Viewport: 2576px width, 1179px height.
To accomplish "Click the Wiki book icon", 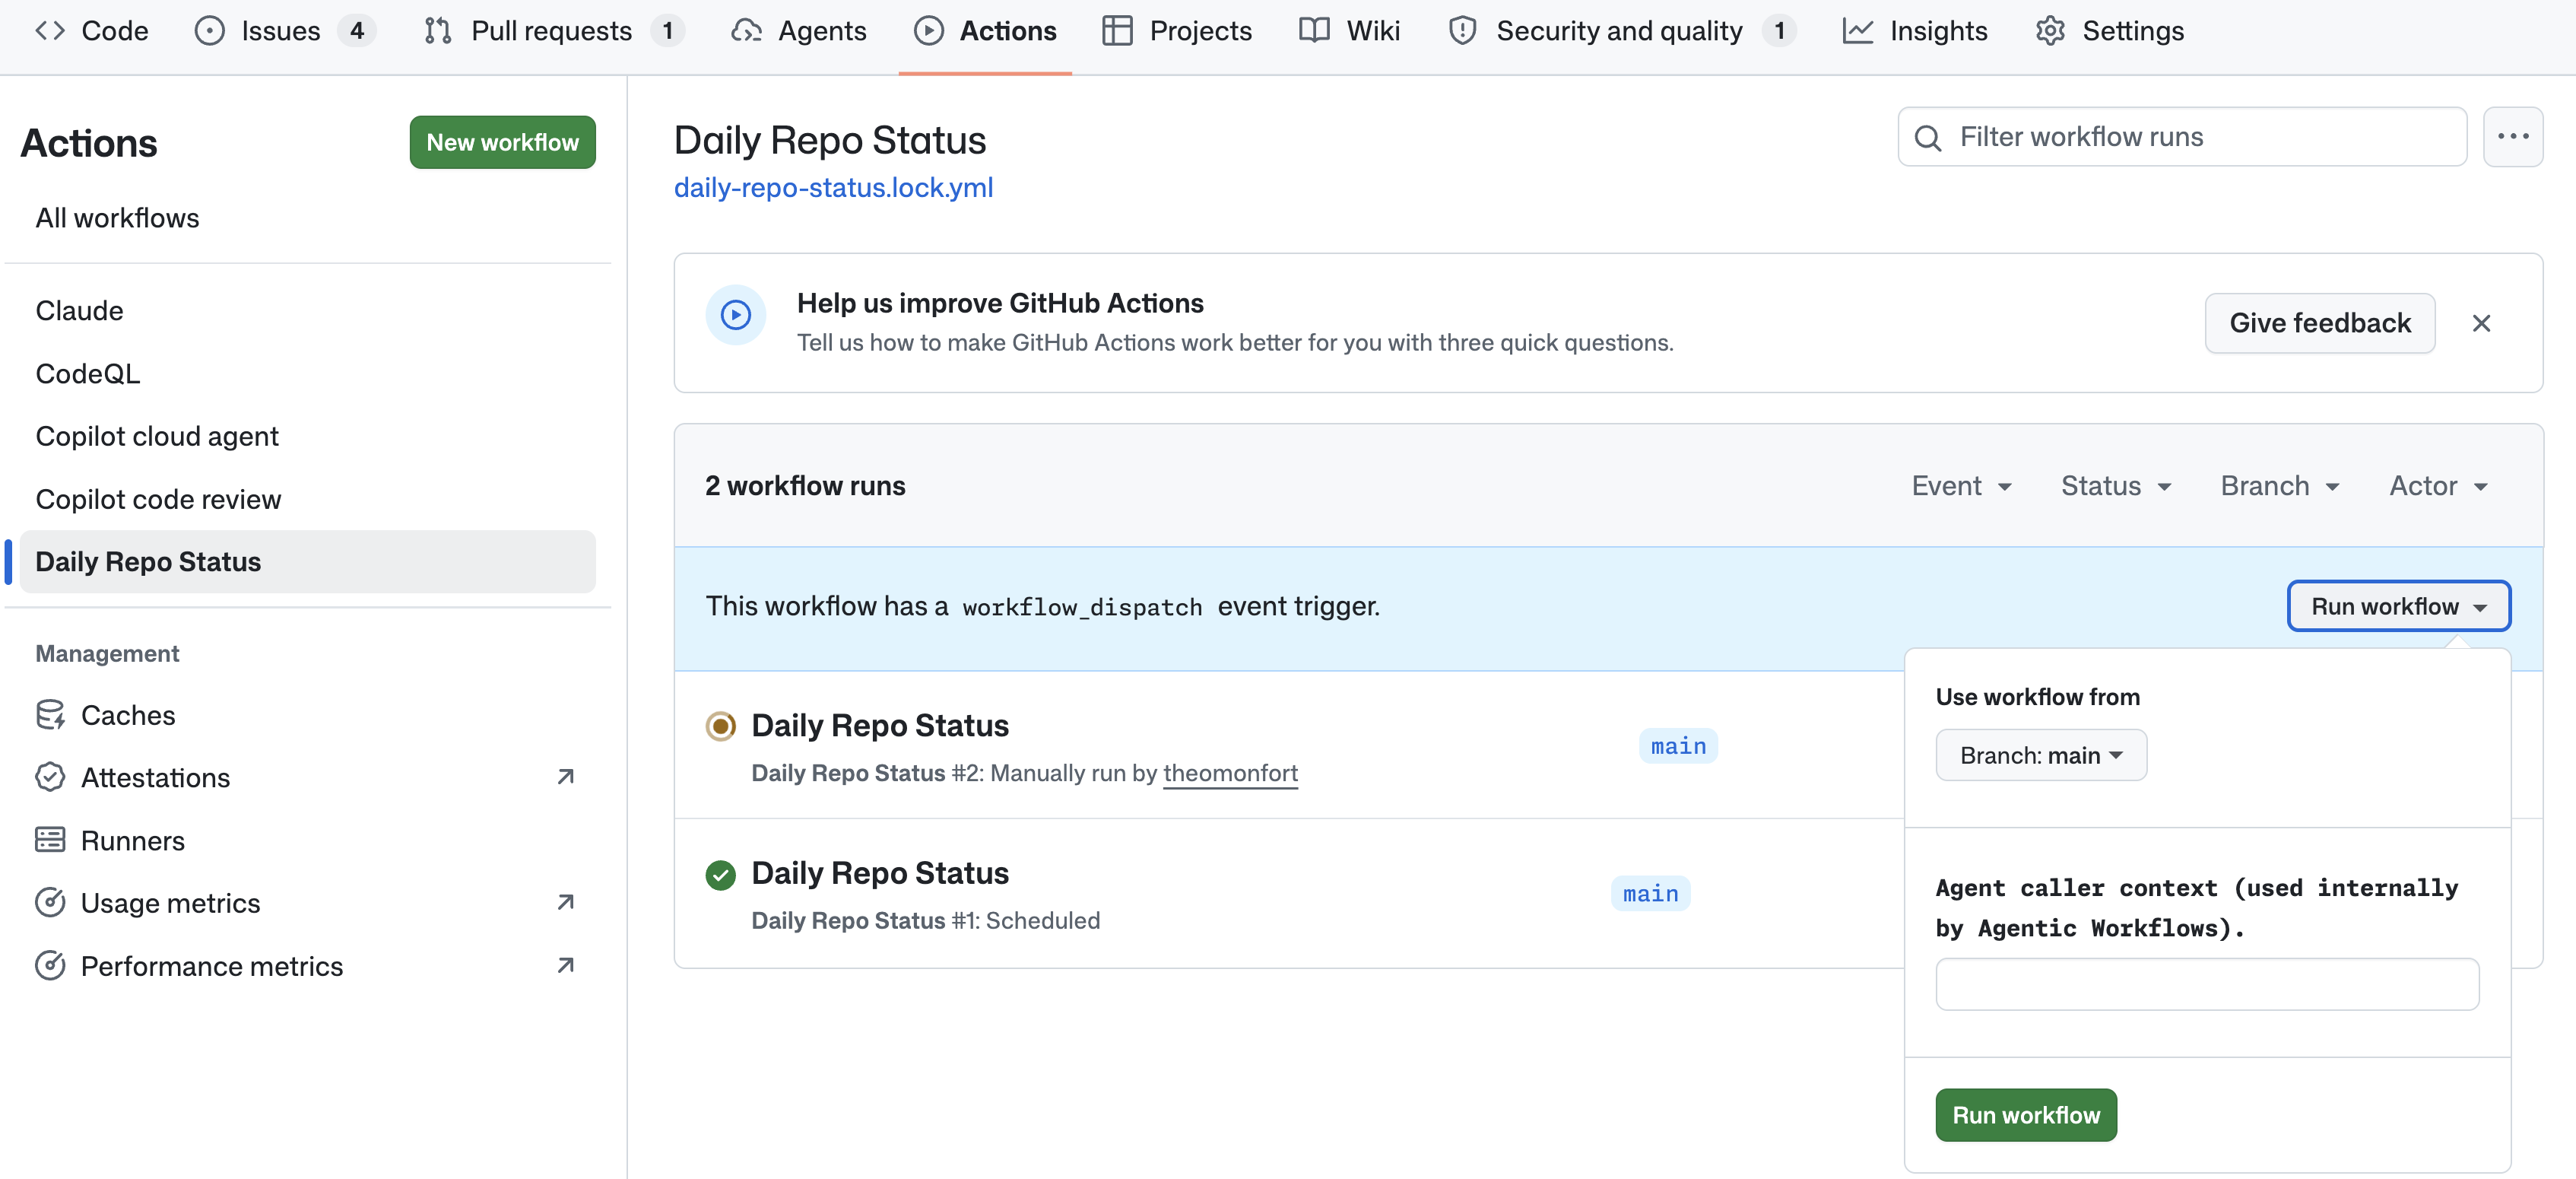I will (x=1314, y=31).
